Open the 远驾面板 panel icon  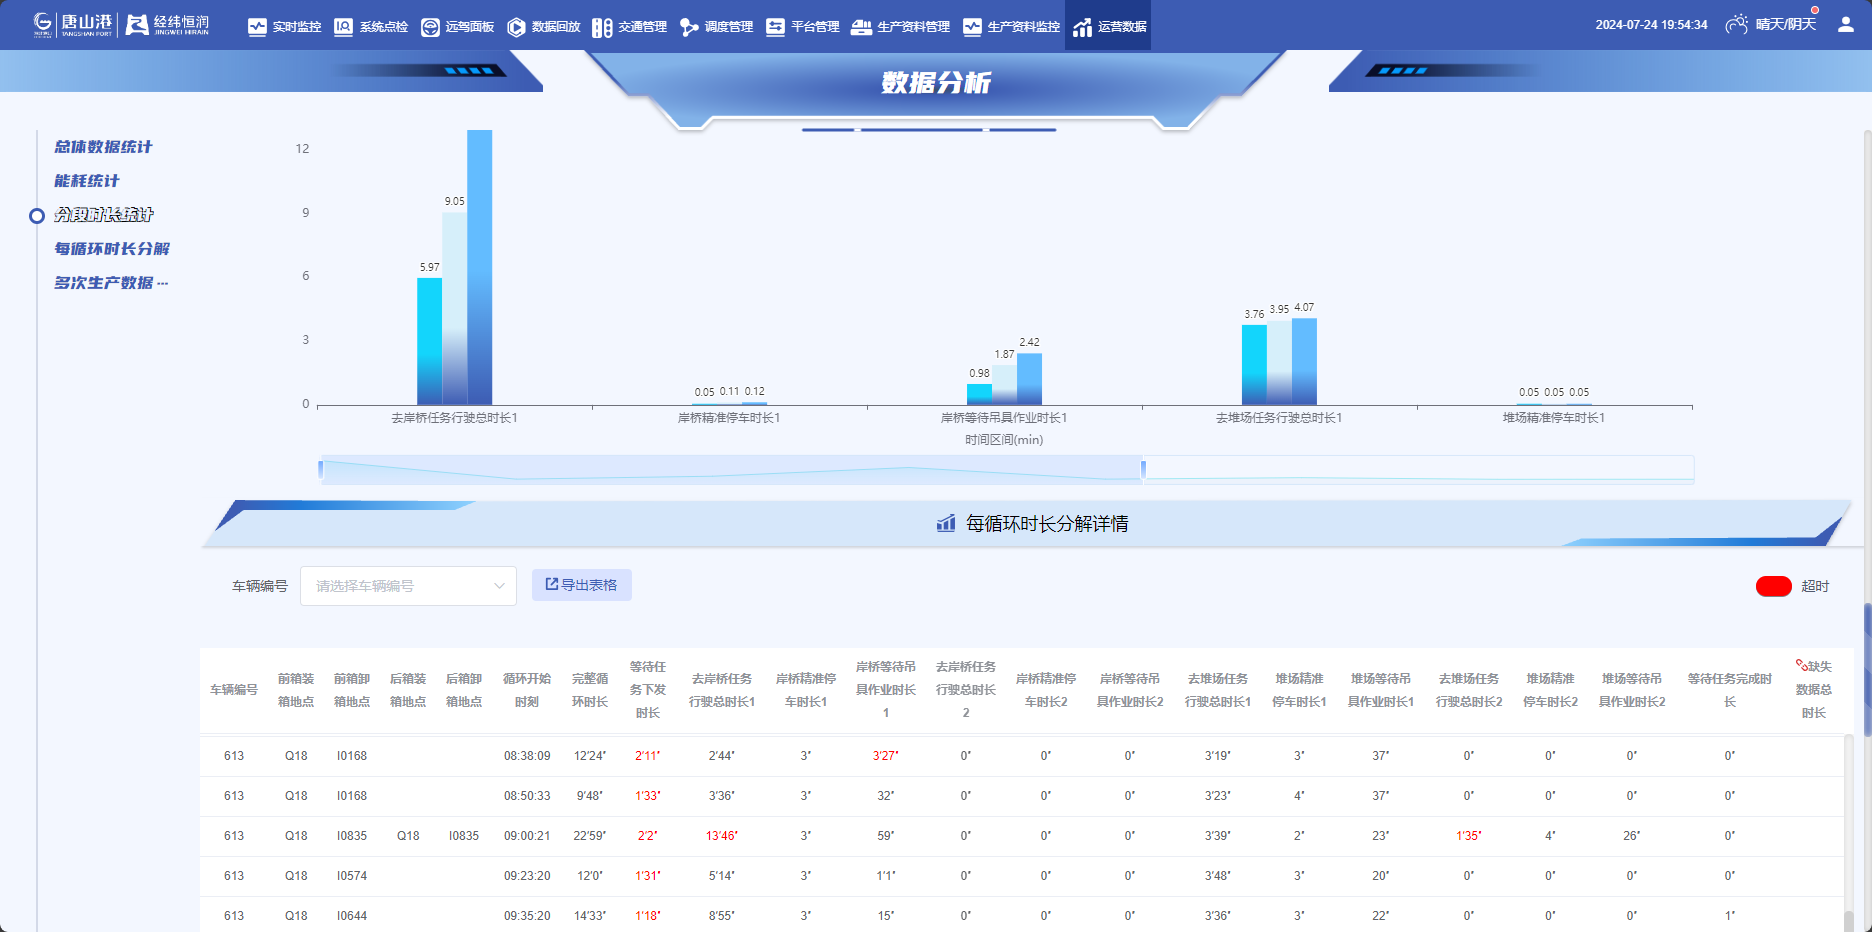(x=430, y=27)
